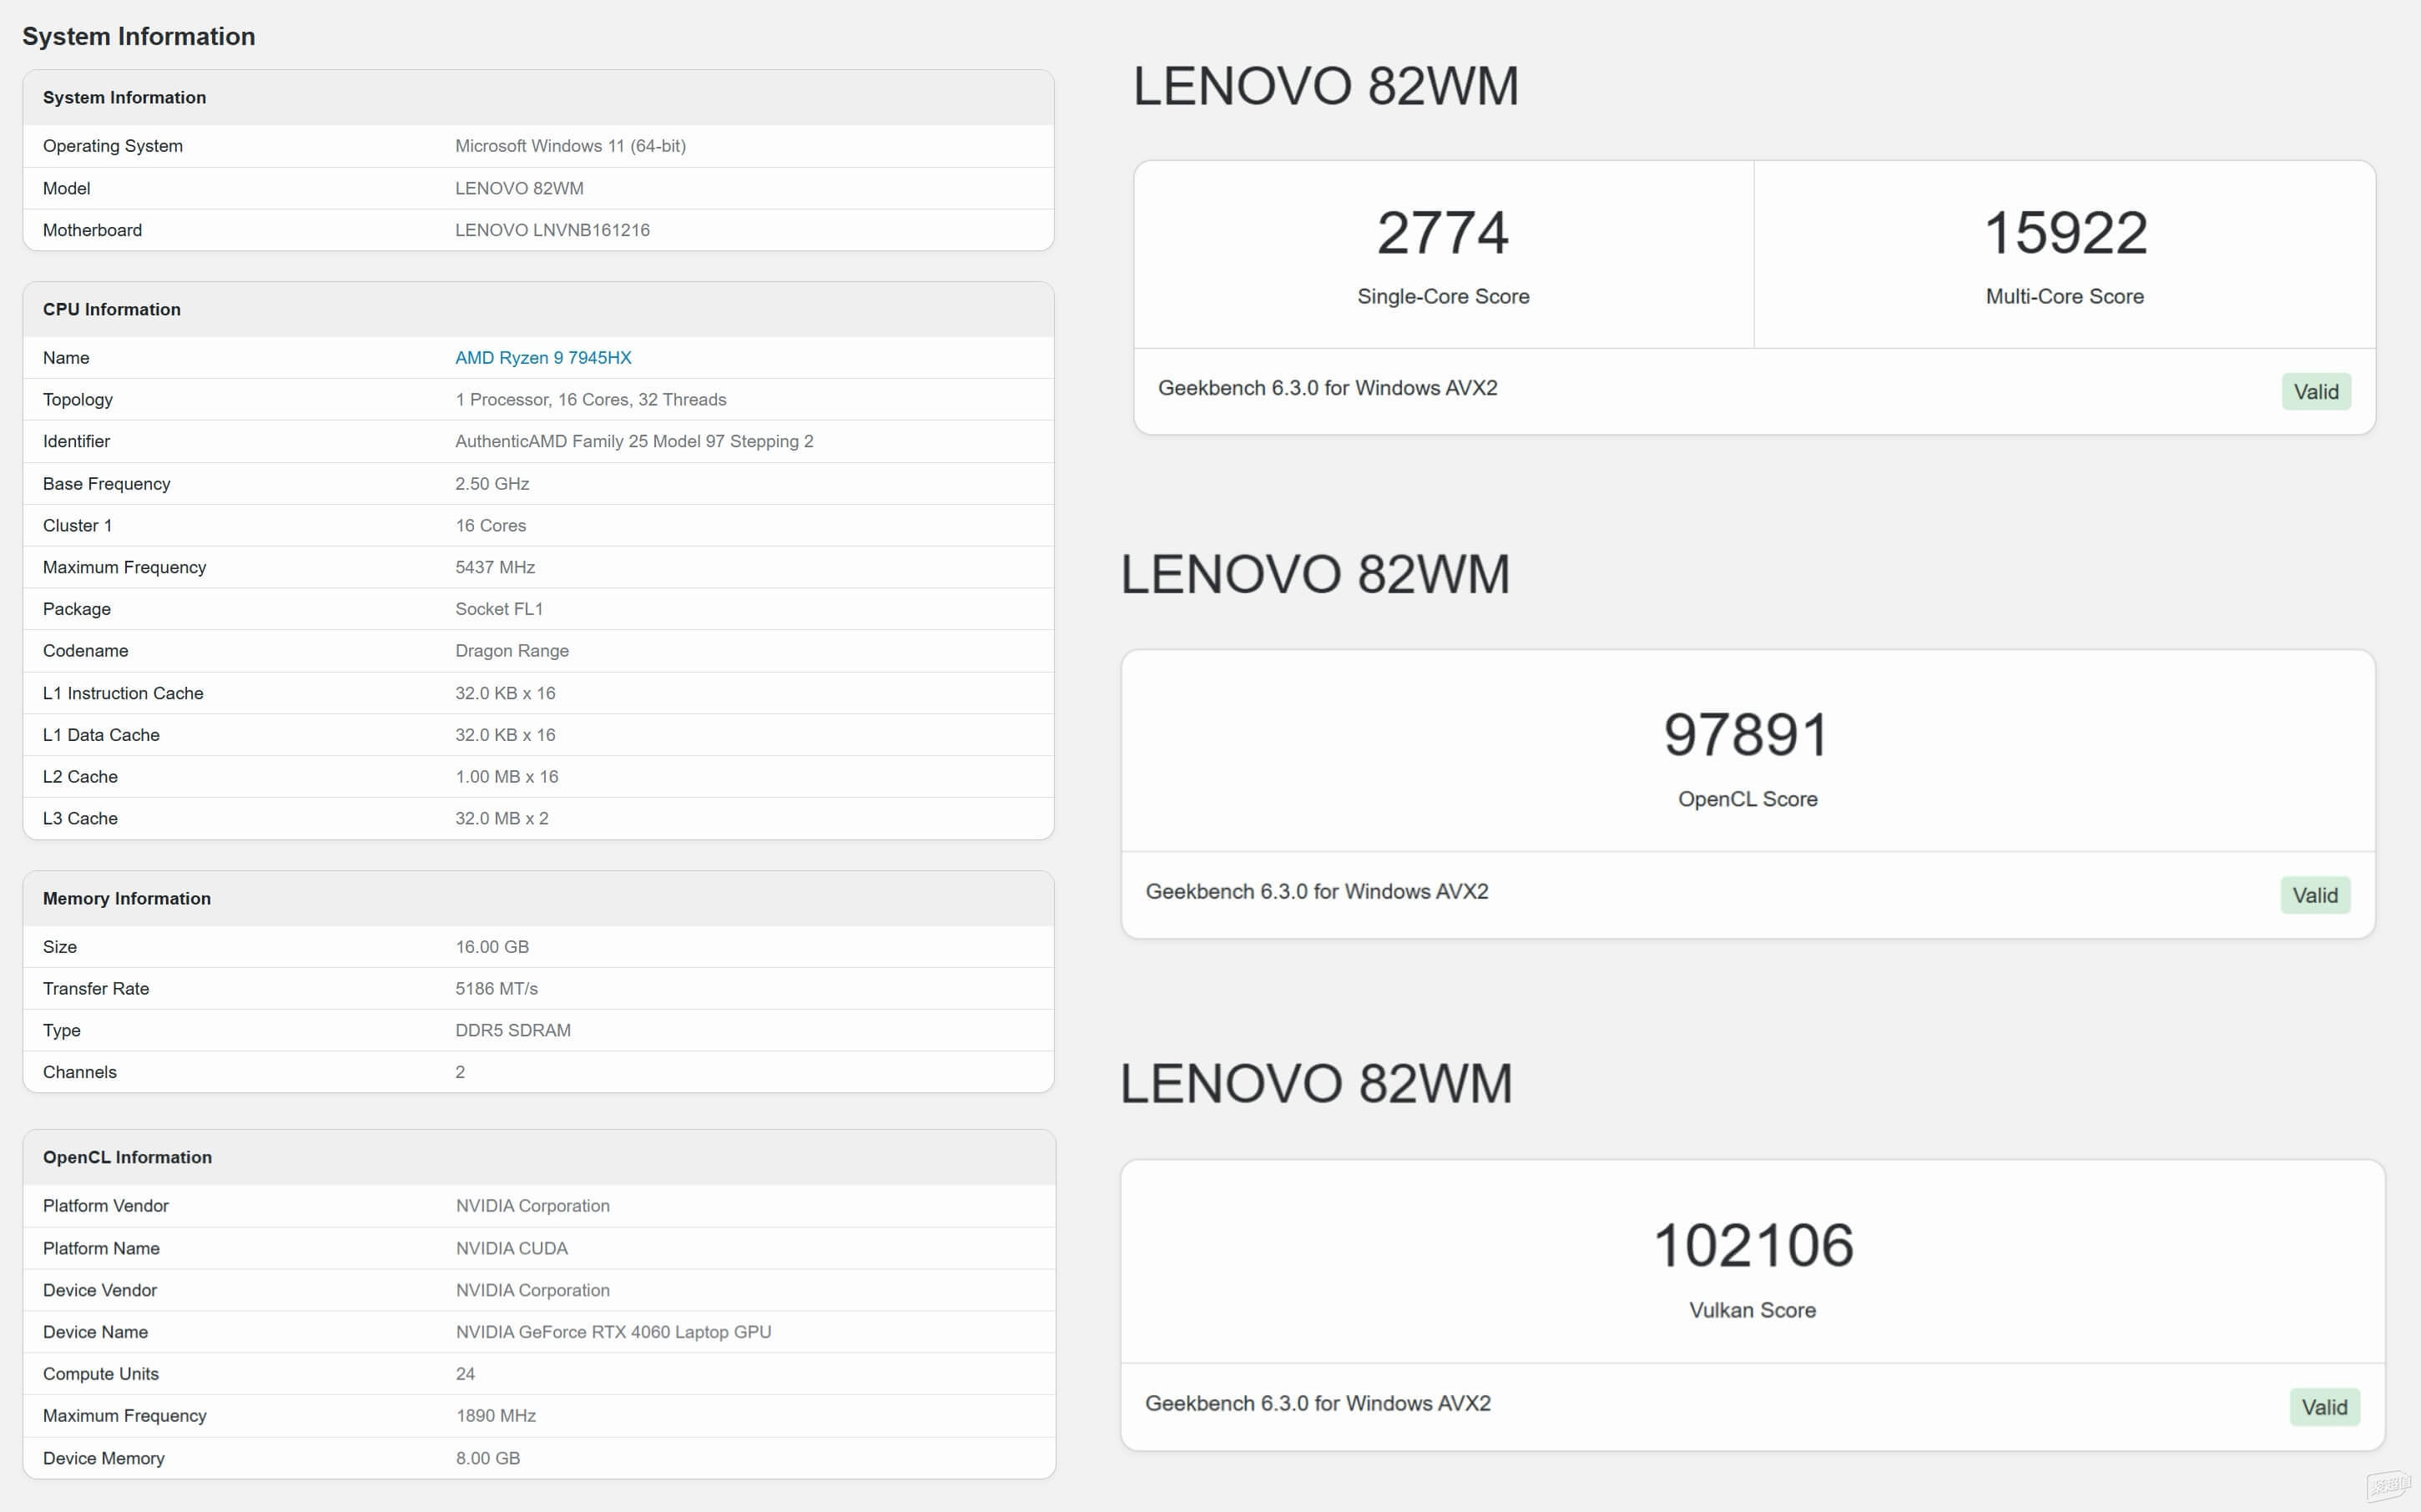Click the Codename value 'Dragon Range'
Image resolution: width=2421 pixels, height=1512 pixels.
click(511, 651)
